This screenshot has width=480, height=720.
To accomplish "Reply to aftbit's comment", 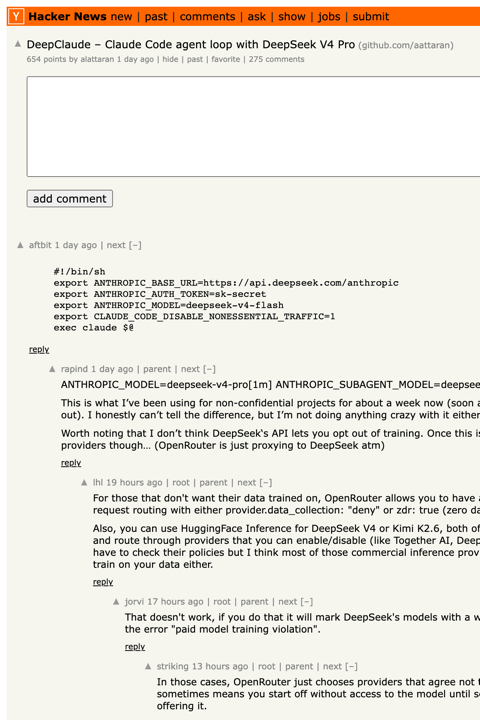I will [x=39, y=349].
